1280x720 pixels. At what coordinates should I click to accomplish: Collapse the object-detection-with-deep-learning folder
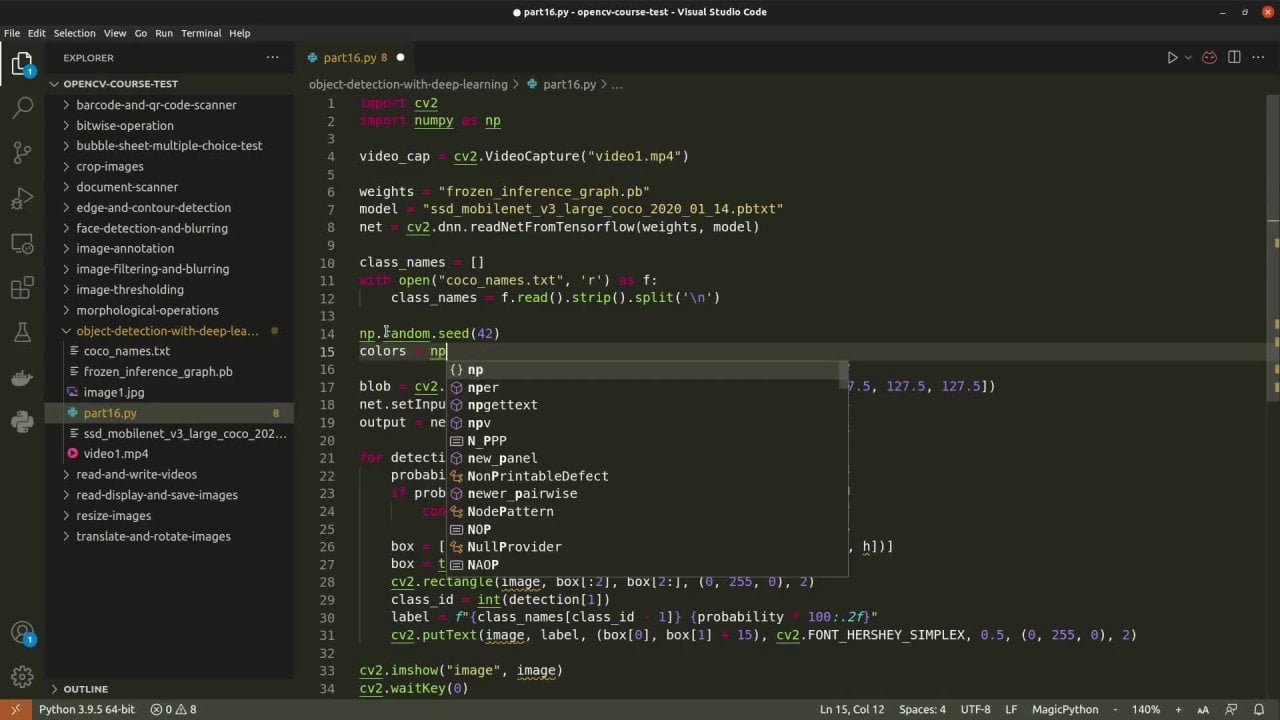click(166, 331)
